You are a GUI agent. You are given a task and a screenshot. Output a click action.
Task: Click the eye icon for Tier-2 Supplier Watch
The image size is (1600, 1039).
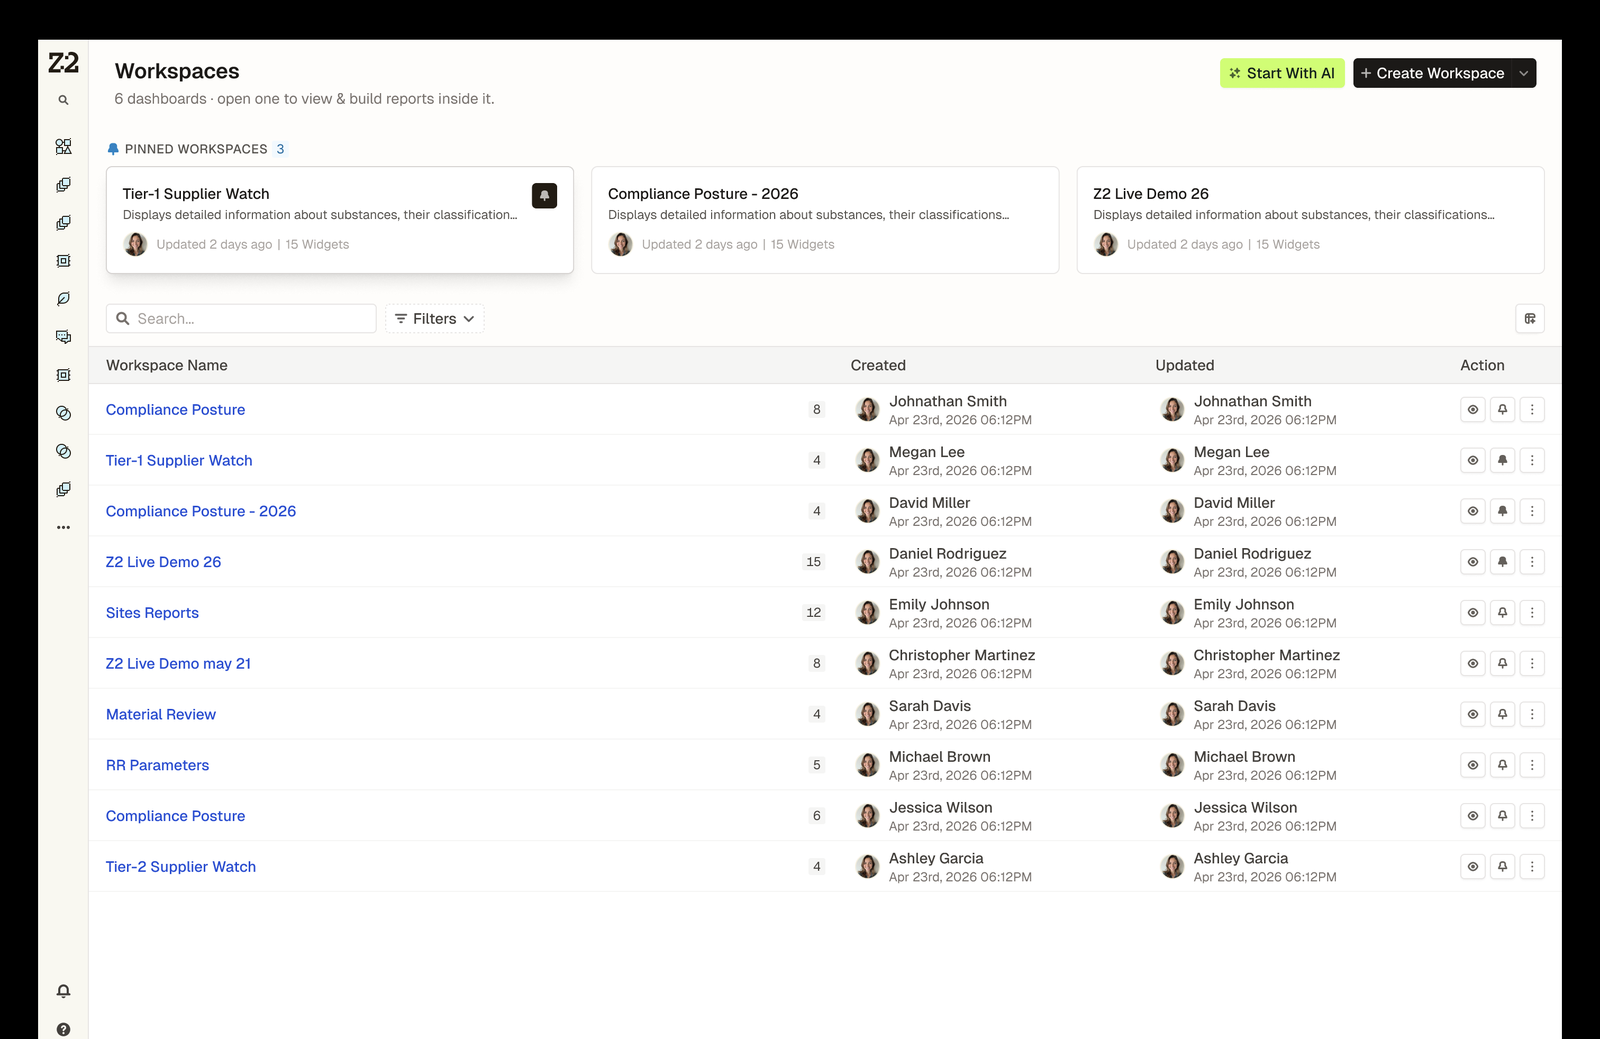pyautogui.click(x=1473, y=867)
